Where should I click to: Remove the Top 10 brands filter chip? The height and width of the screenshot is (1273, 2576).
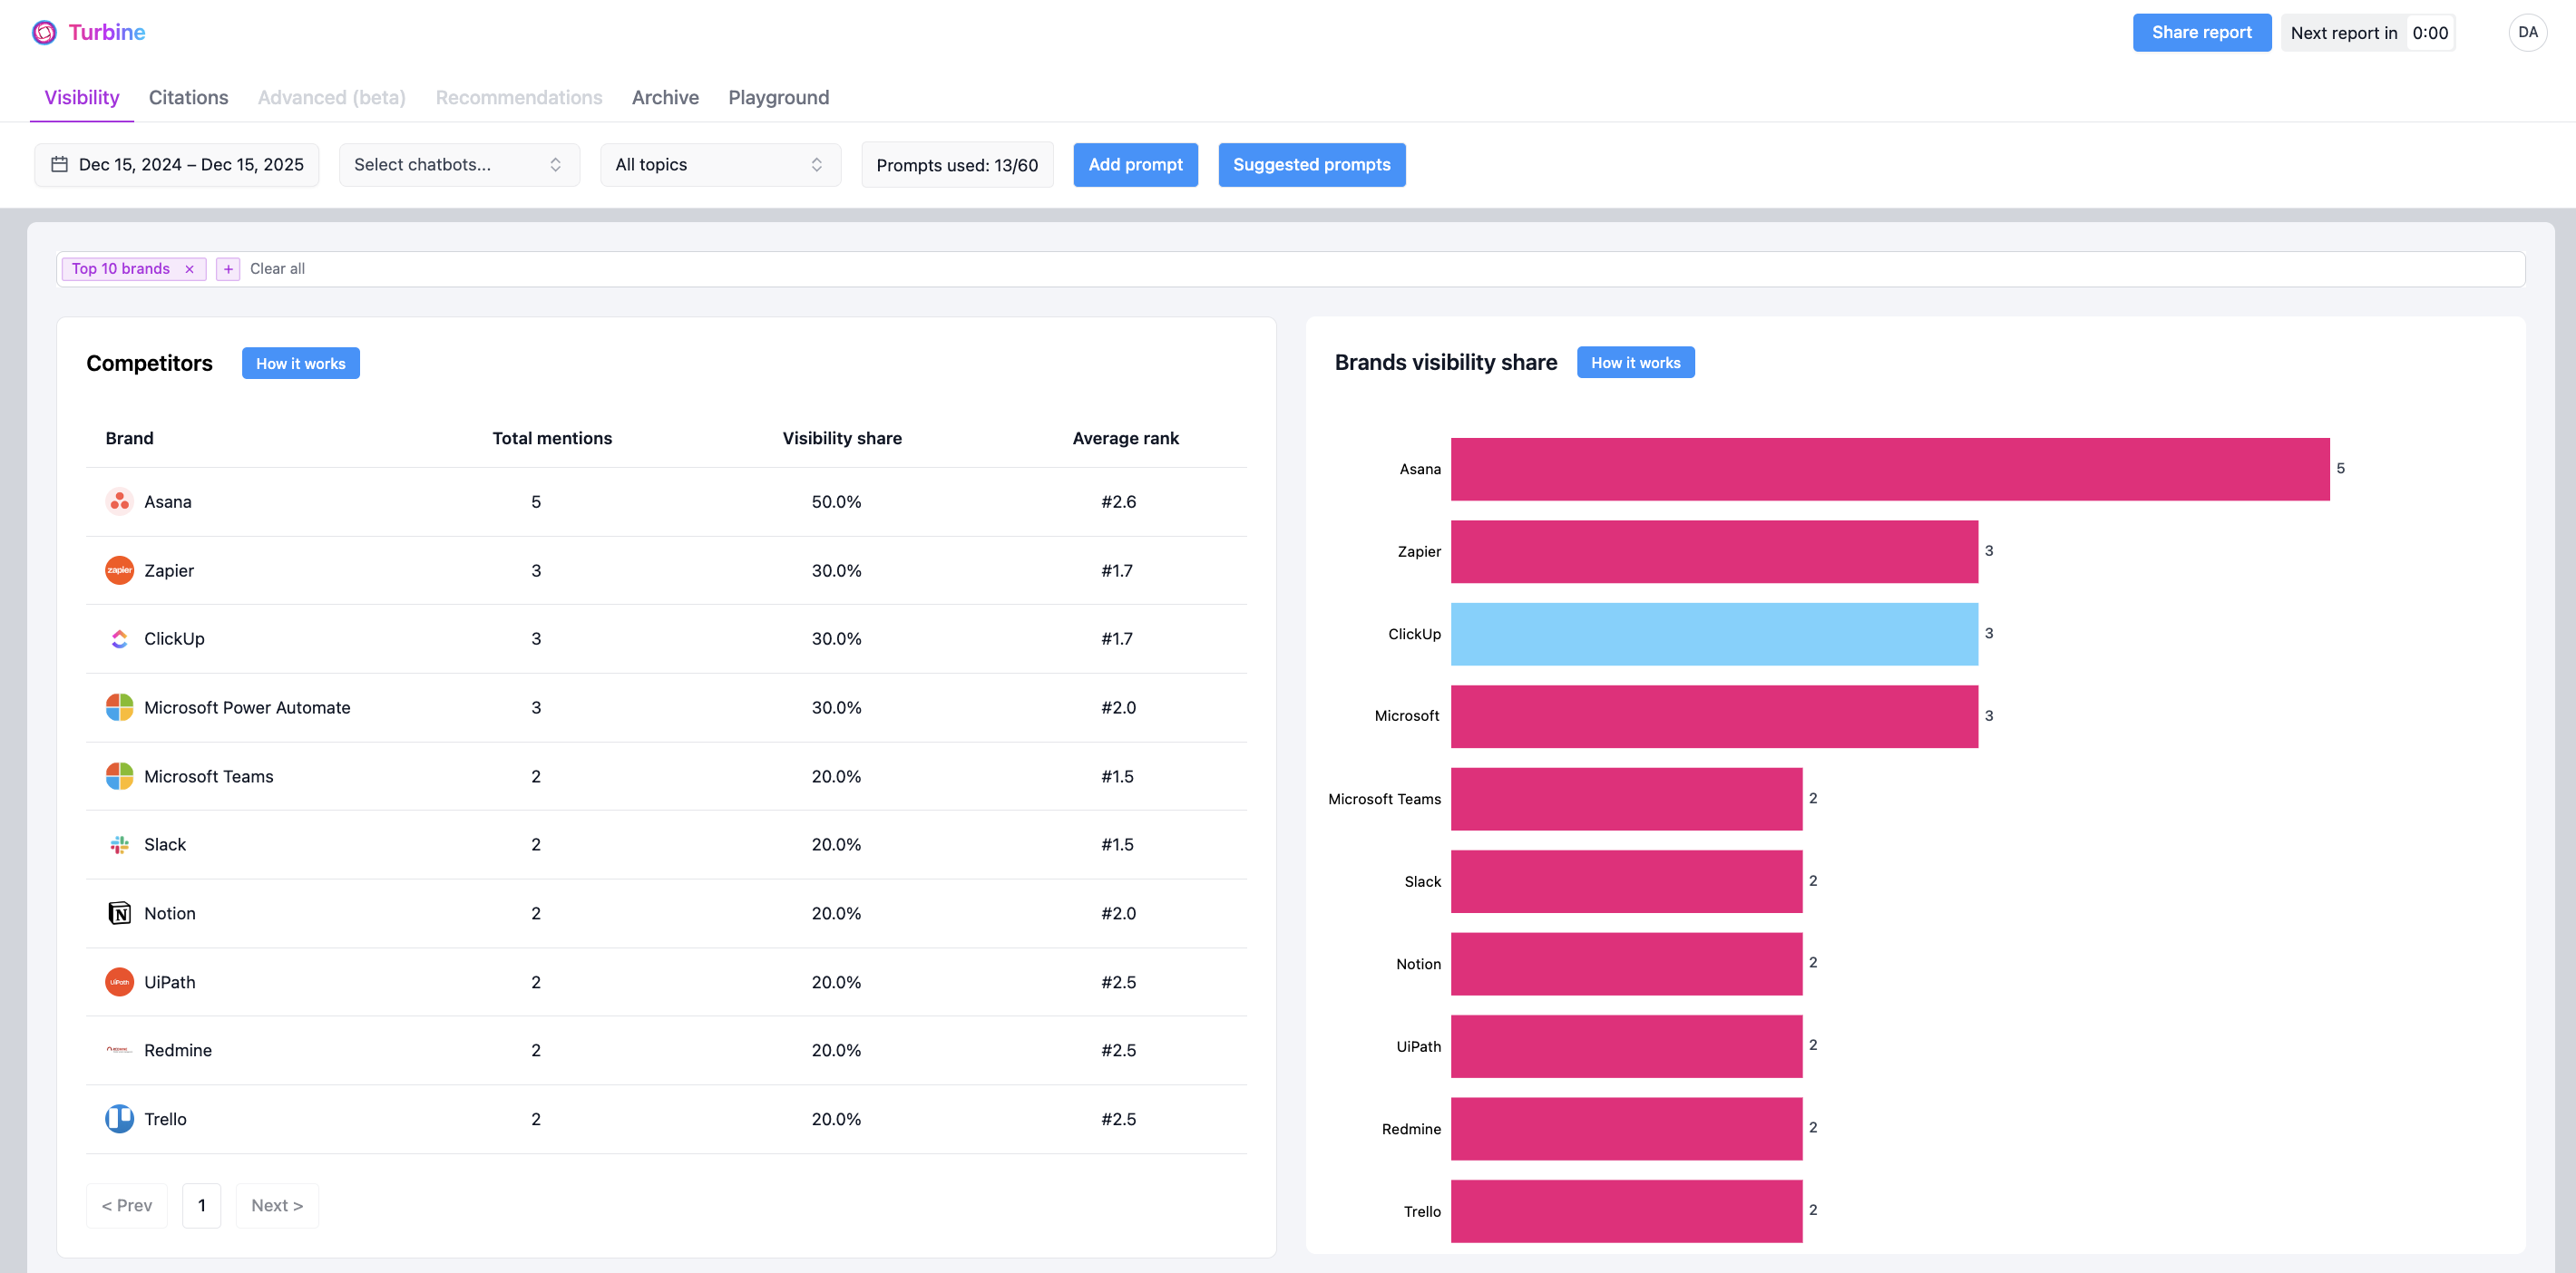[189, 269]
